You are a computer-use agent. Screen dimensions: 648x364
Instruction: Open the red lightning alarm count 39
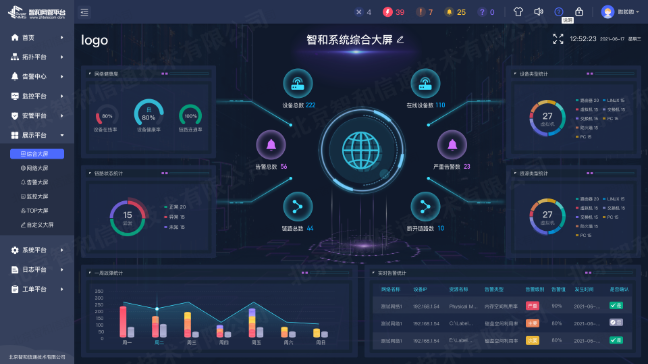[x=393, y=12]
